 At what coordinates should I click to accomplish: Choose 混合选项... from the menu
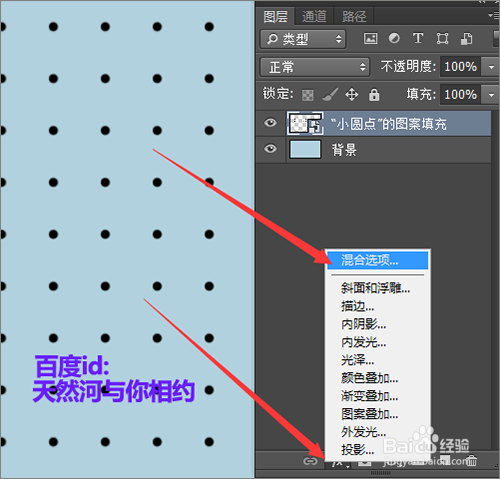pyautogui.click(x=378, y=260)
